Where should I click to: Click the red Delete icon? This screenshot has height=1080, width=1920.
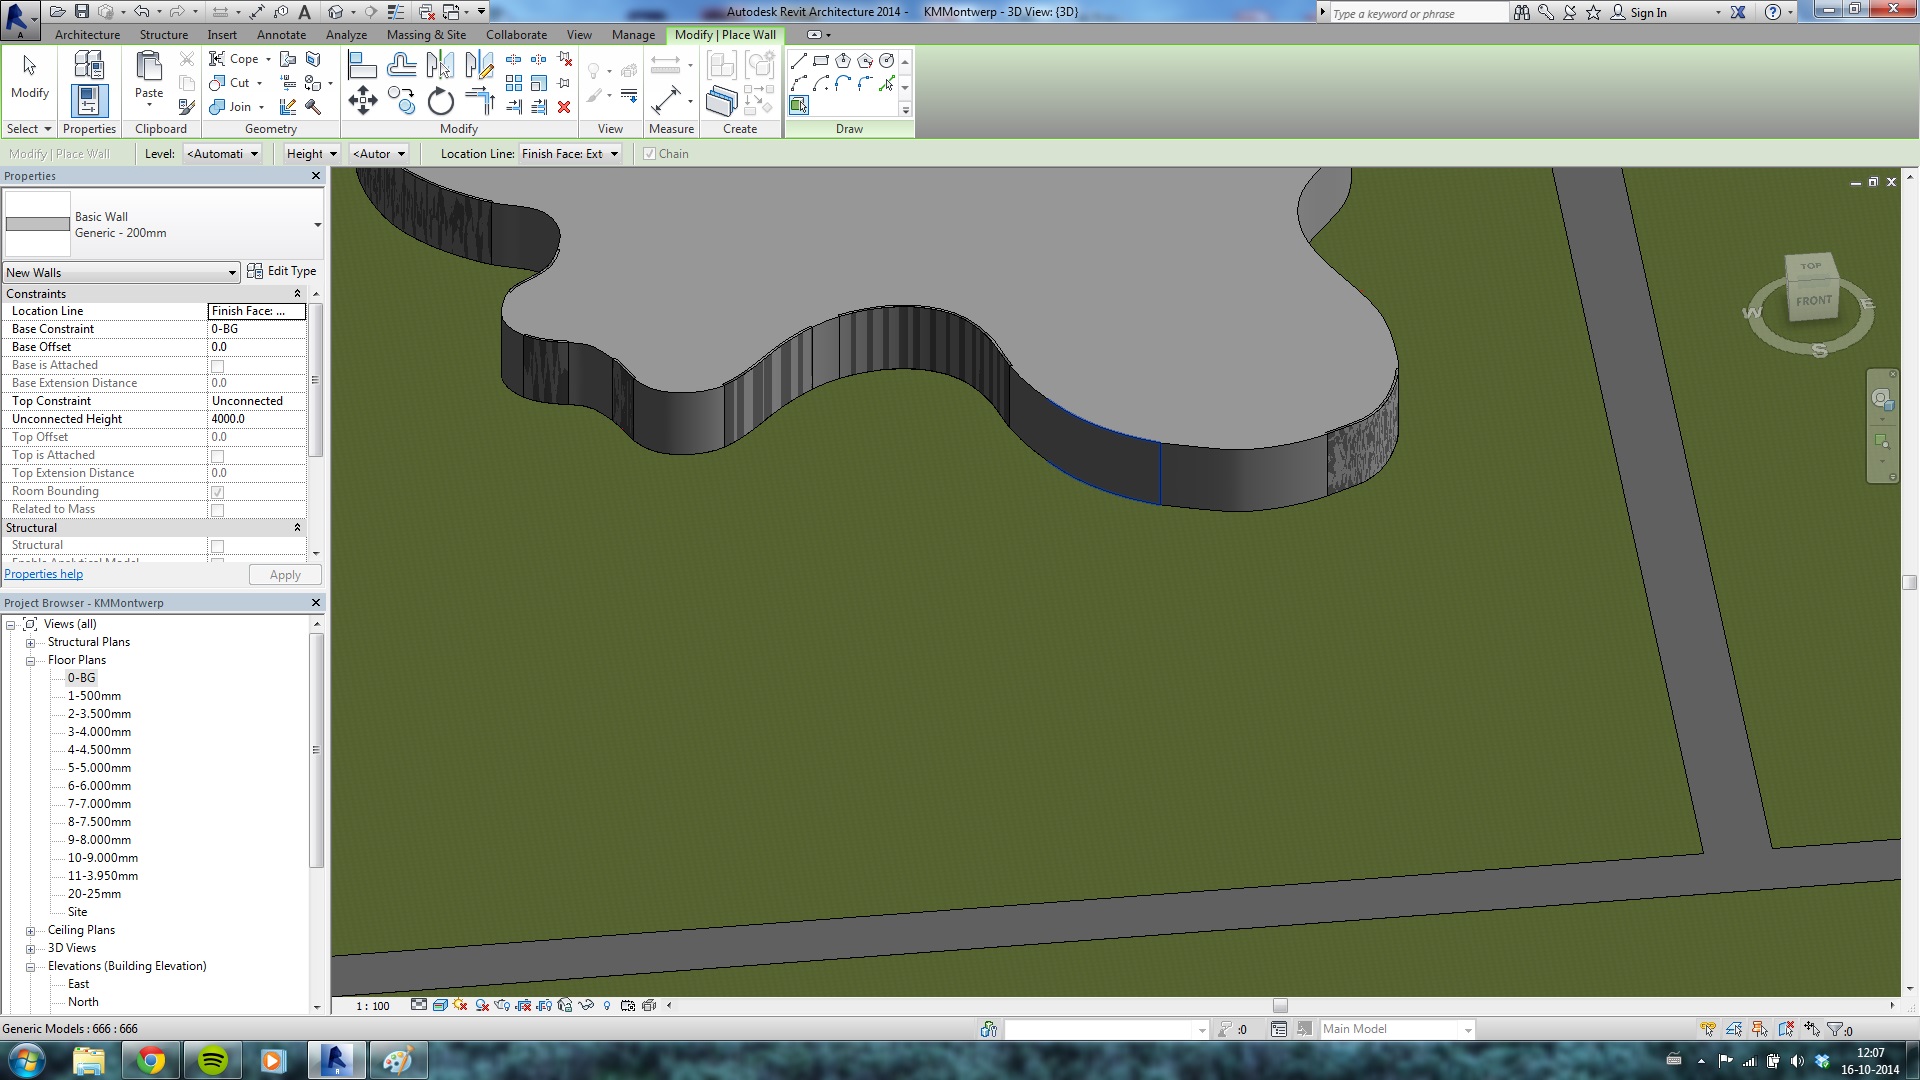click(x=564, y=107)
